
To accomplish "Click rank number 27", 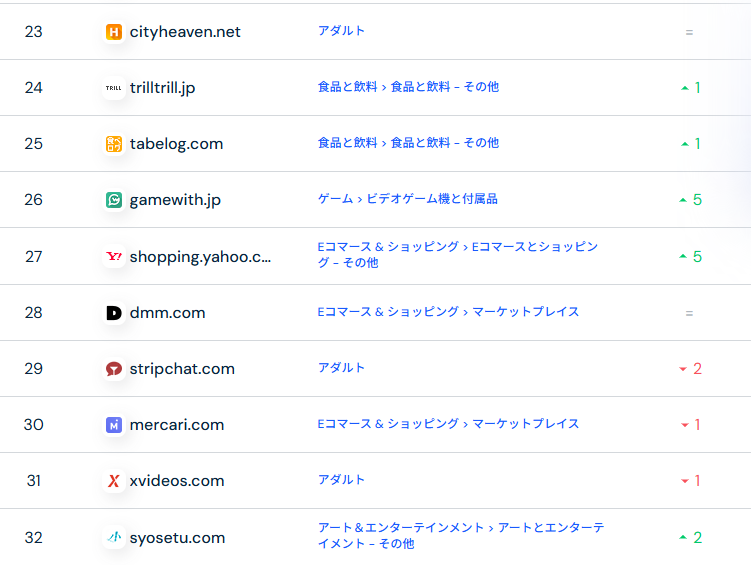I will pyautogui.click(x=34, y=257).
